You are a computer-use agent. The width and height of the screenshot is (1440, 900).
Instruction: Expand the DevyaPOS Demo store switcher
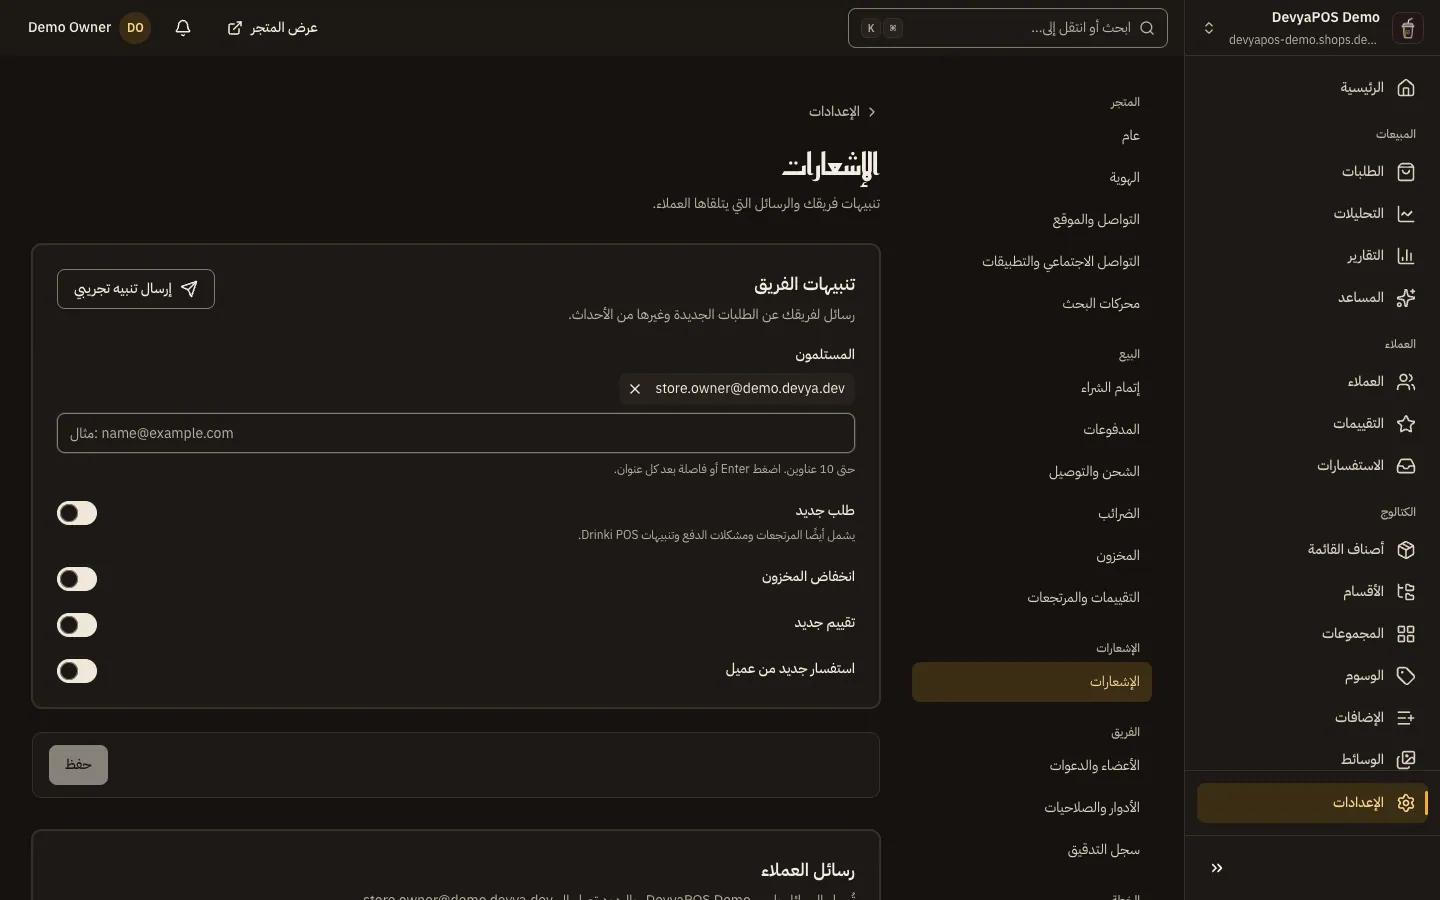[1312, 28]
